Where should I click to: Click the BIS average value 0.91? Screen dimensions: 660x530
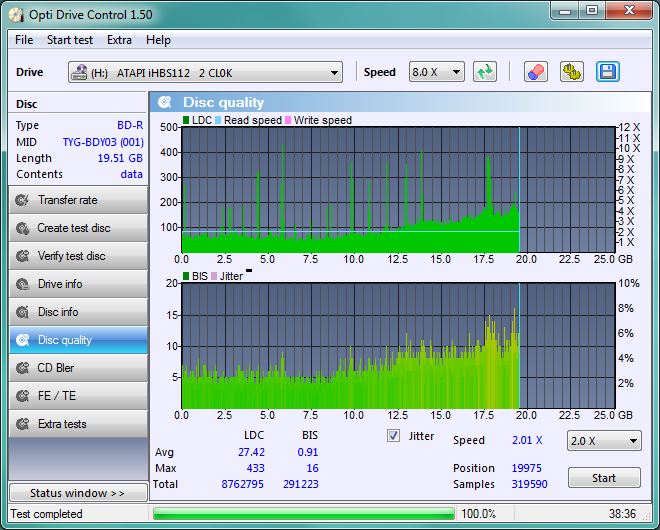click(x=308, y=452)
